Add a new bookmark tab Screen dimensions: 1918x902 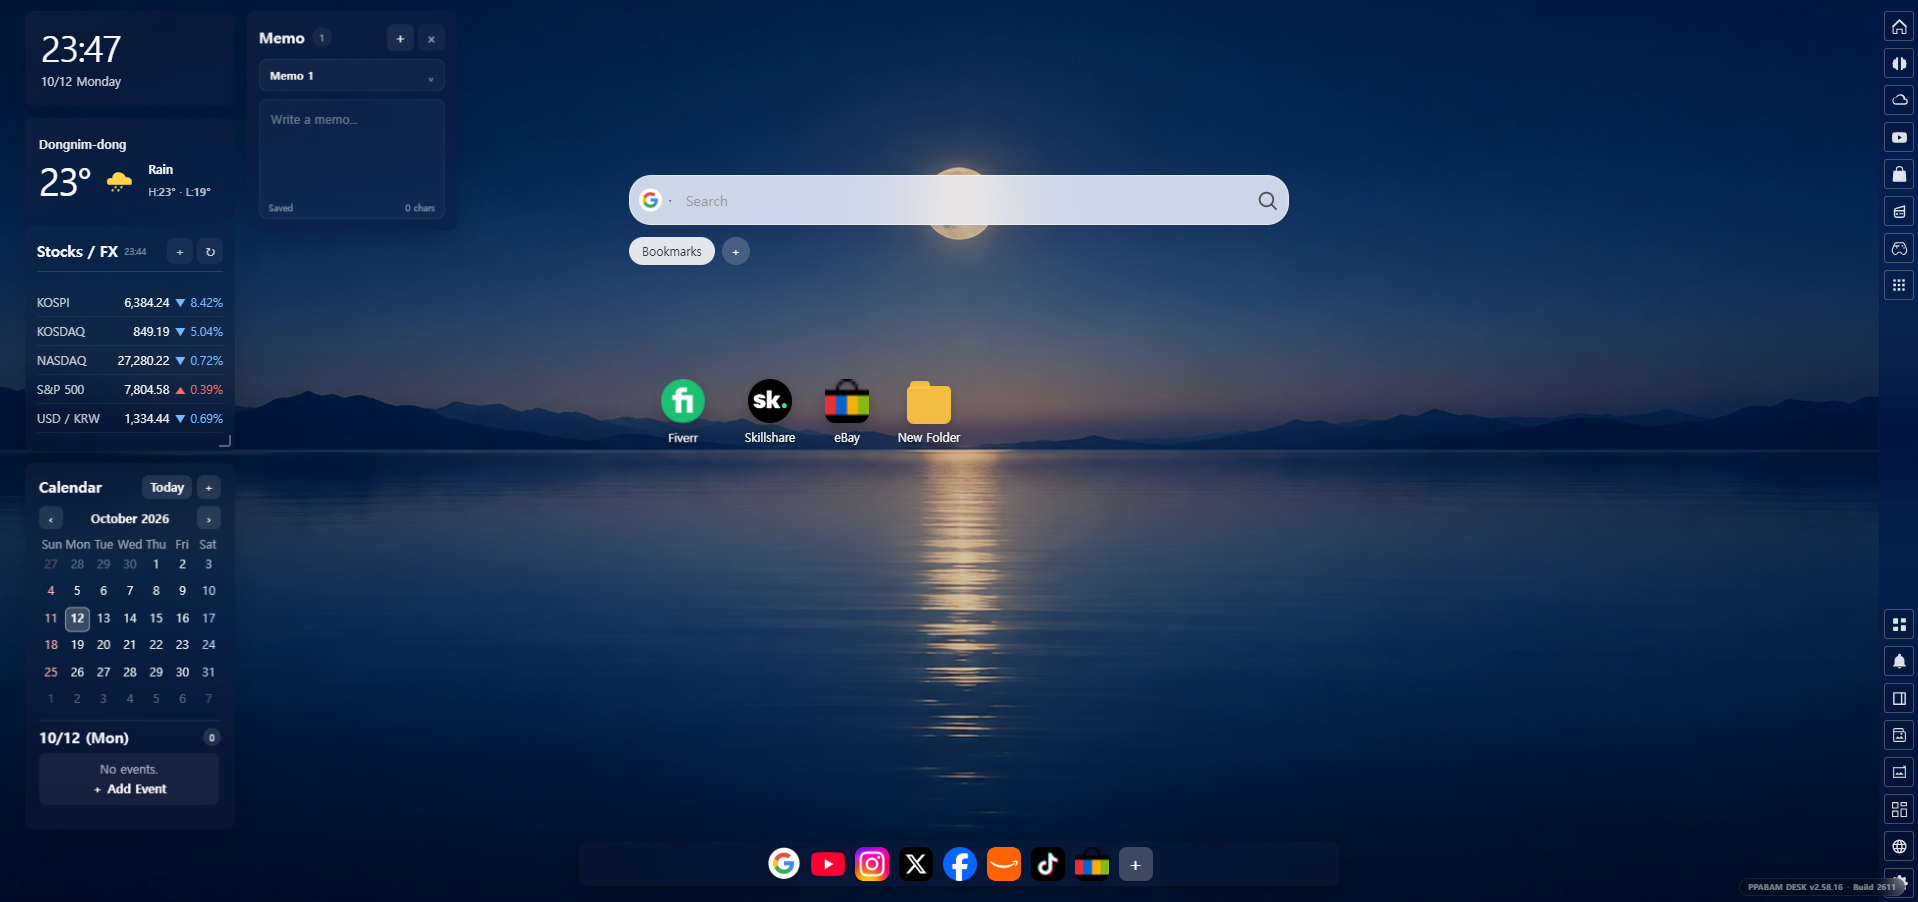click(x=736, y=251)
